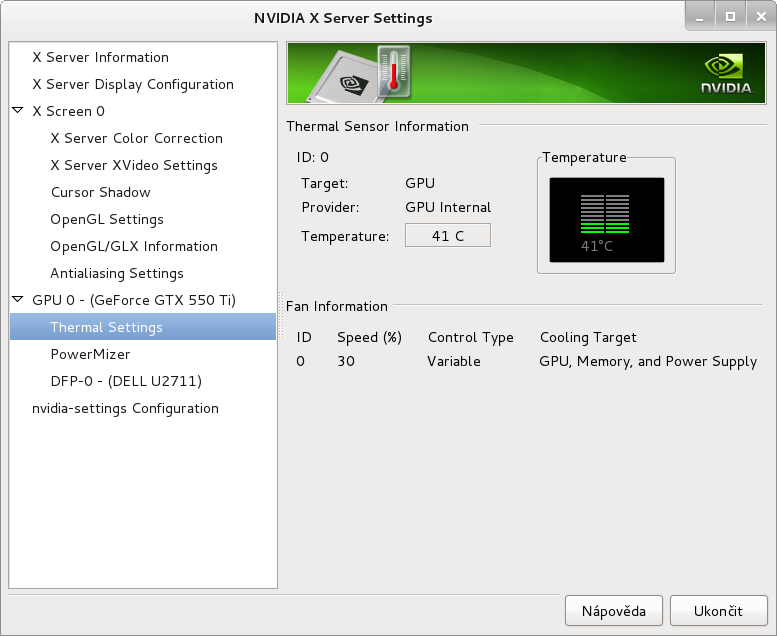Select DFP-0 - (DELL U2711) display
This screenshot has height=636, width=777.
pos(126,381)
